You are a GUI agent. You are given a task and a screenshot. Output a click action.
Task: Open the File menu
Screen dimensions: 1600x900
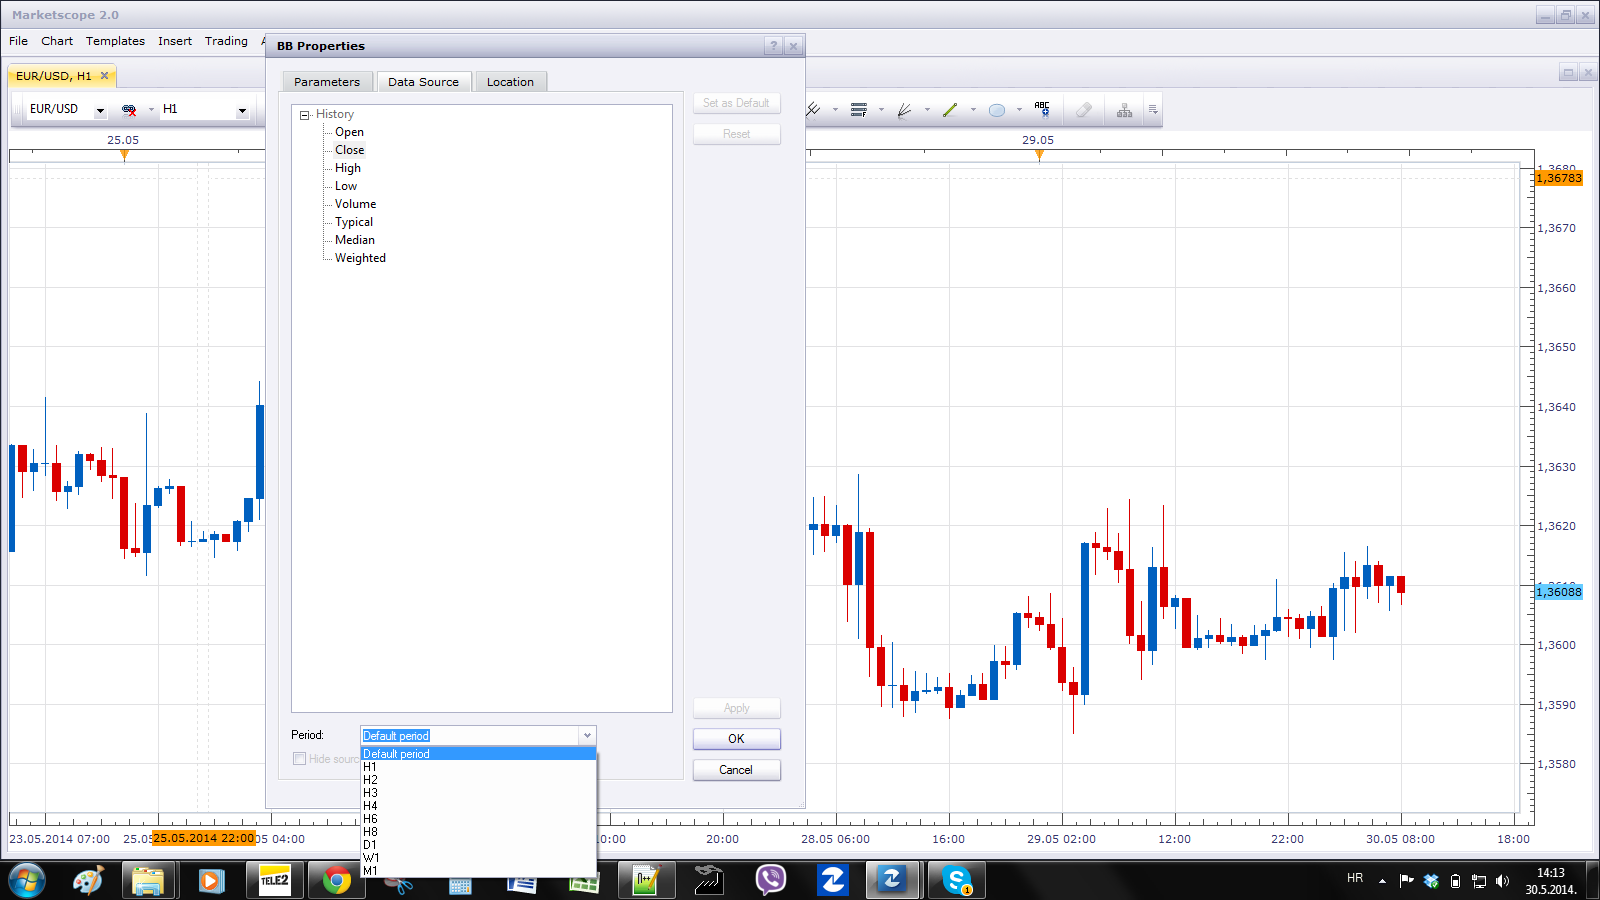click(x=19, y=41)
